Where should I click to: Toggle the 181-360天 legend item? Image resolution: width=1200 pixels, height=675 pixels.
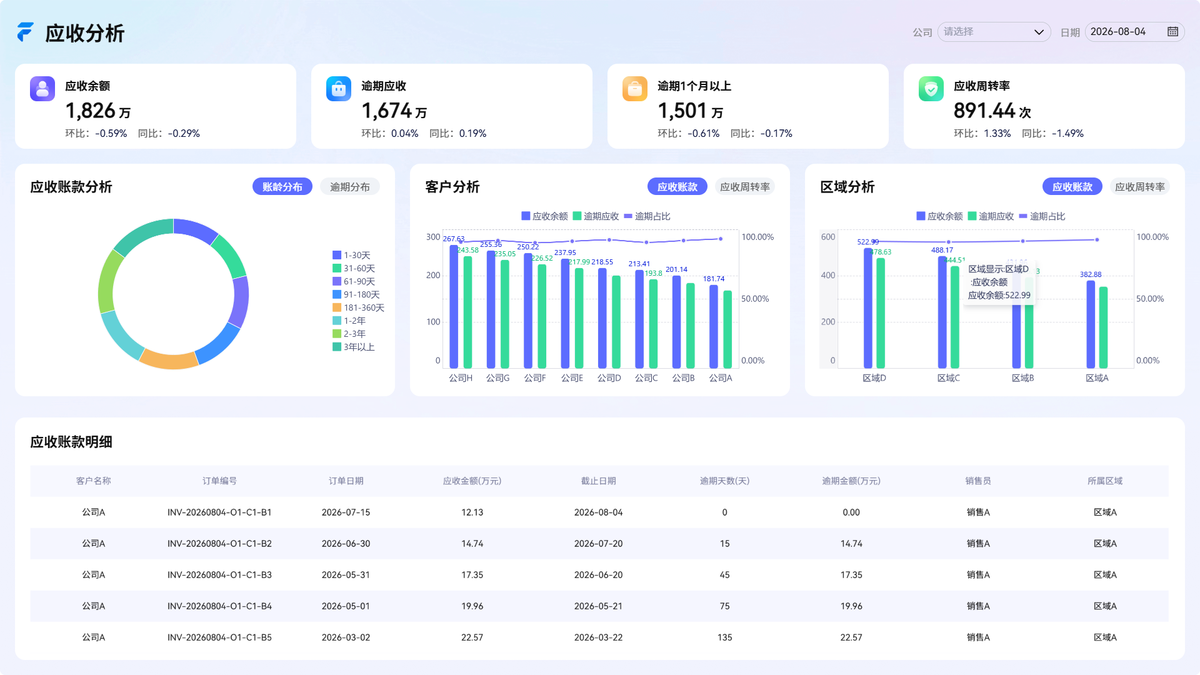(358, 308)
